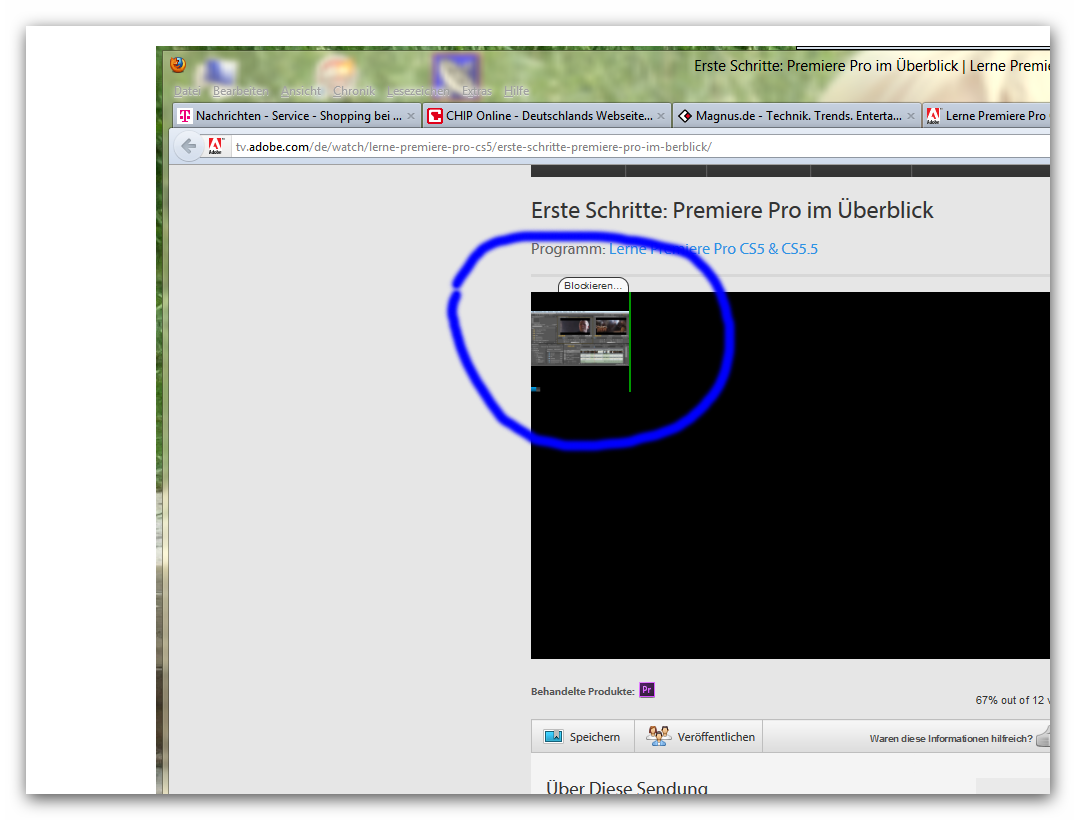Focus the tv.adobe.com URL address field
1076x820 pixels.
(x=641, y=147)
